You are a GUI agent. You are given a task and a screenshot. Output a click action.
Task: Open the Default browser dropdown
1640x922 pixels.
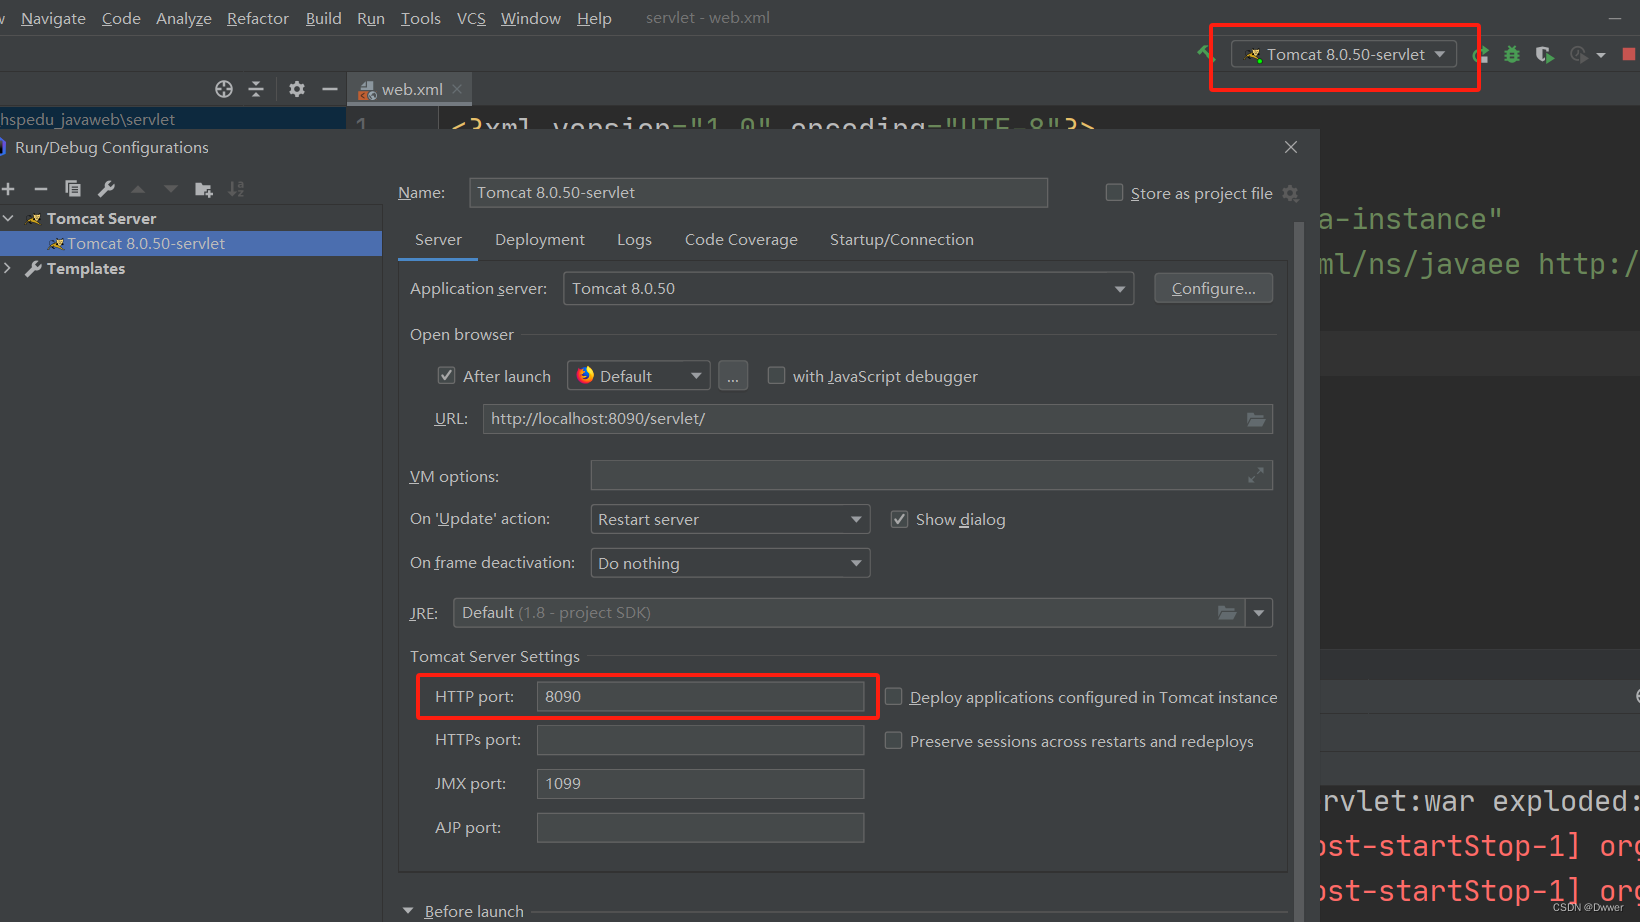pyautogui.click(x=639, y=376)
